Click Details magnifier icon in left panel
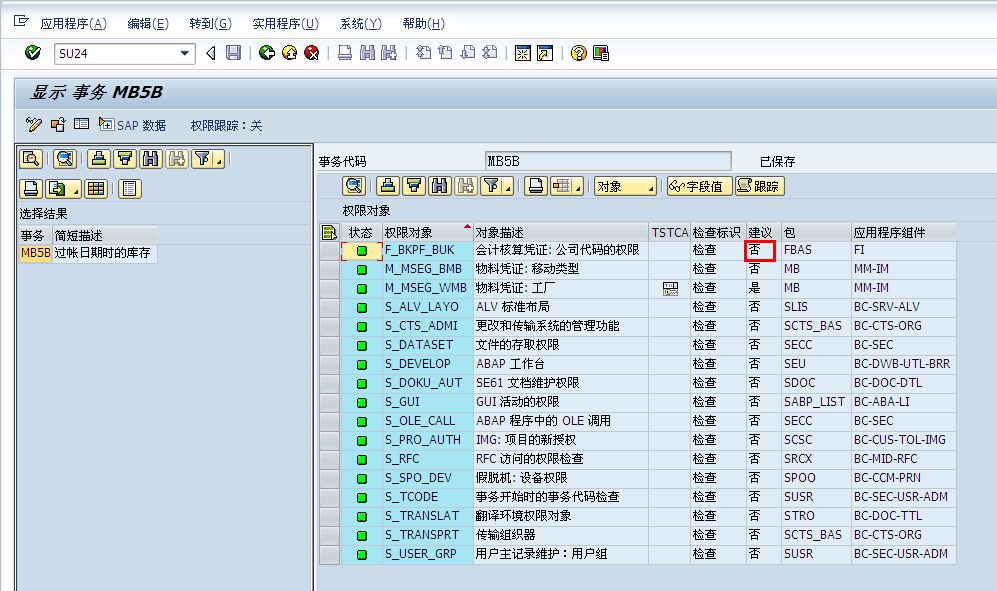997x591 pixels. click(x=31, y=159)
